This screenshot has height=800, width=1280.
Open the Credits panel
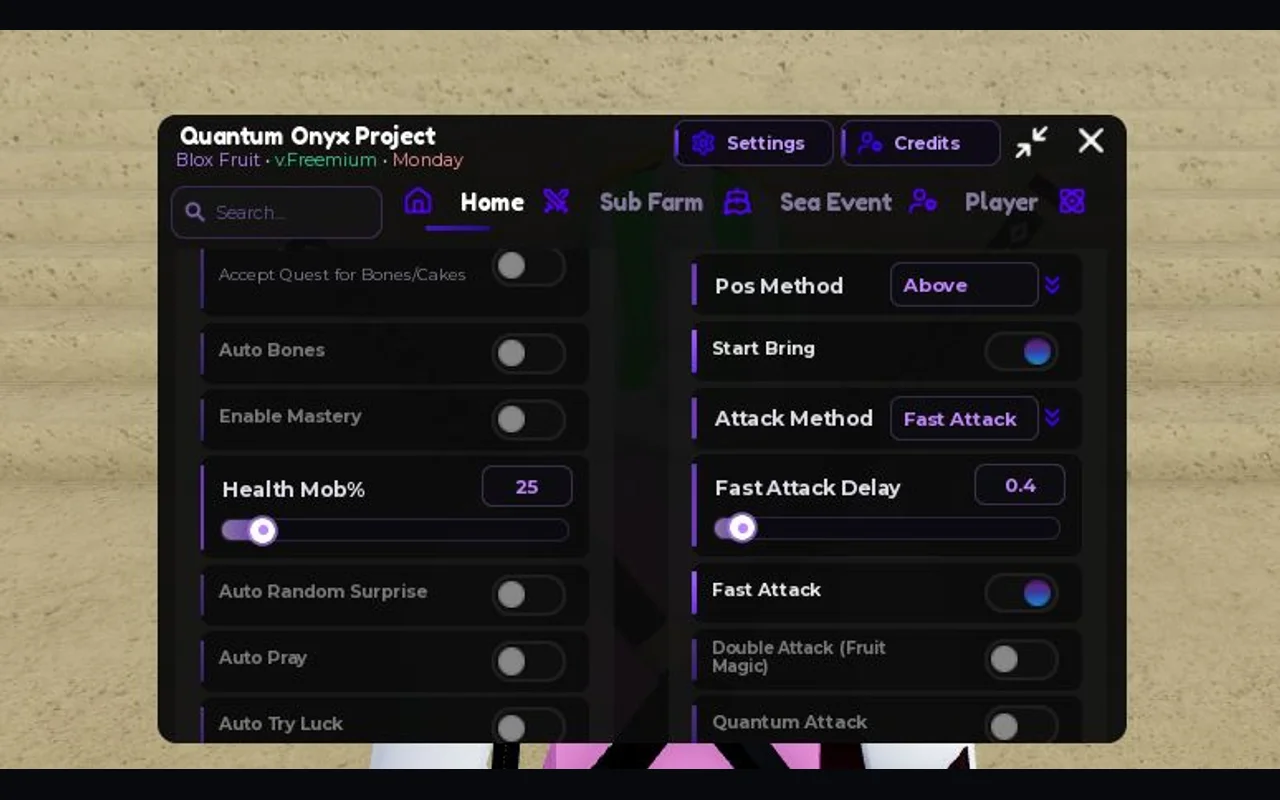921,143
